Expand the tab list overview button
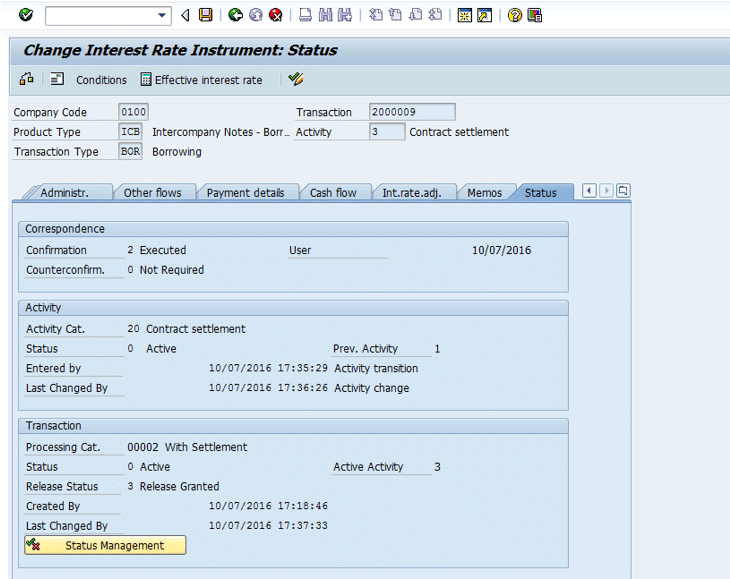 624,191
